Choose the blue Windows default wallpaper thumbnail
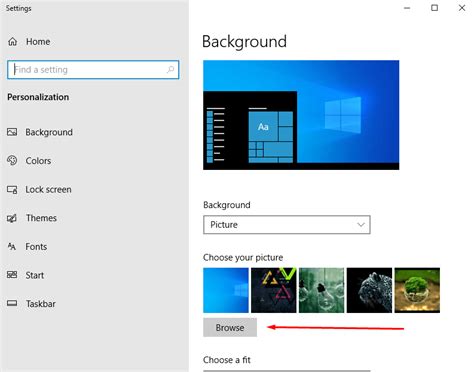 (226, 290)
